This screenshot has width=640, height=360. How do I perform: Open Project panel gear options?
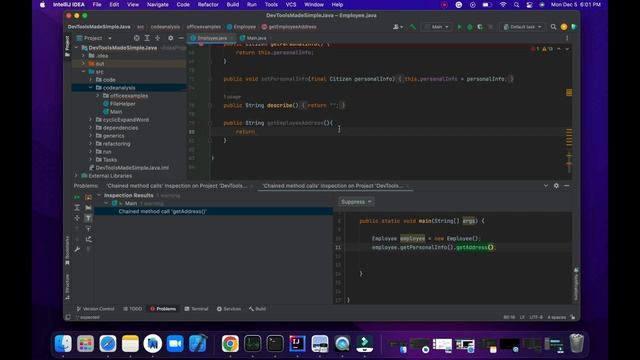pos(170,38)
